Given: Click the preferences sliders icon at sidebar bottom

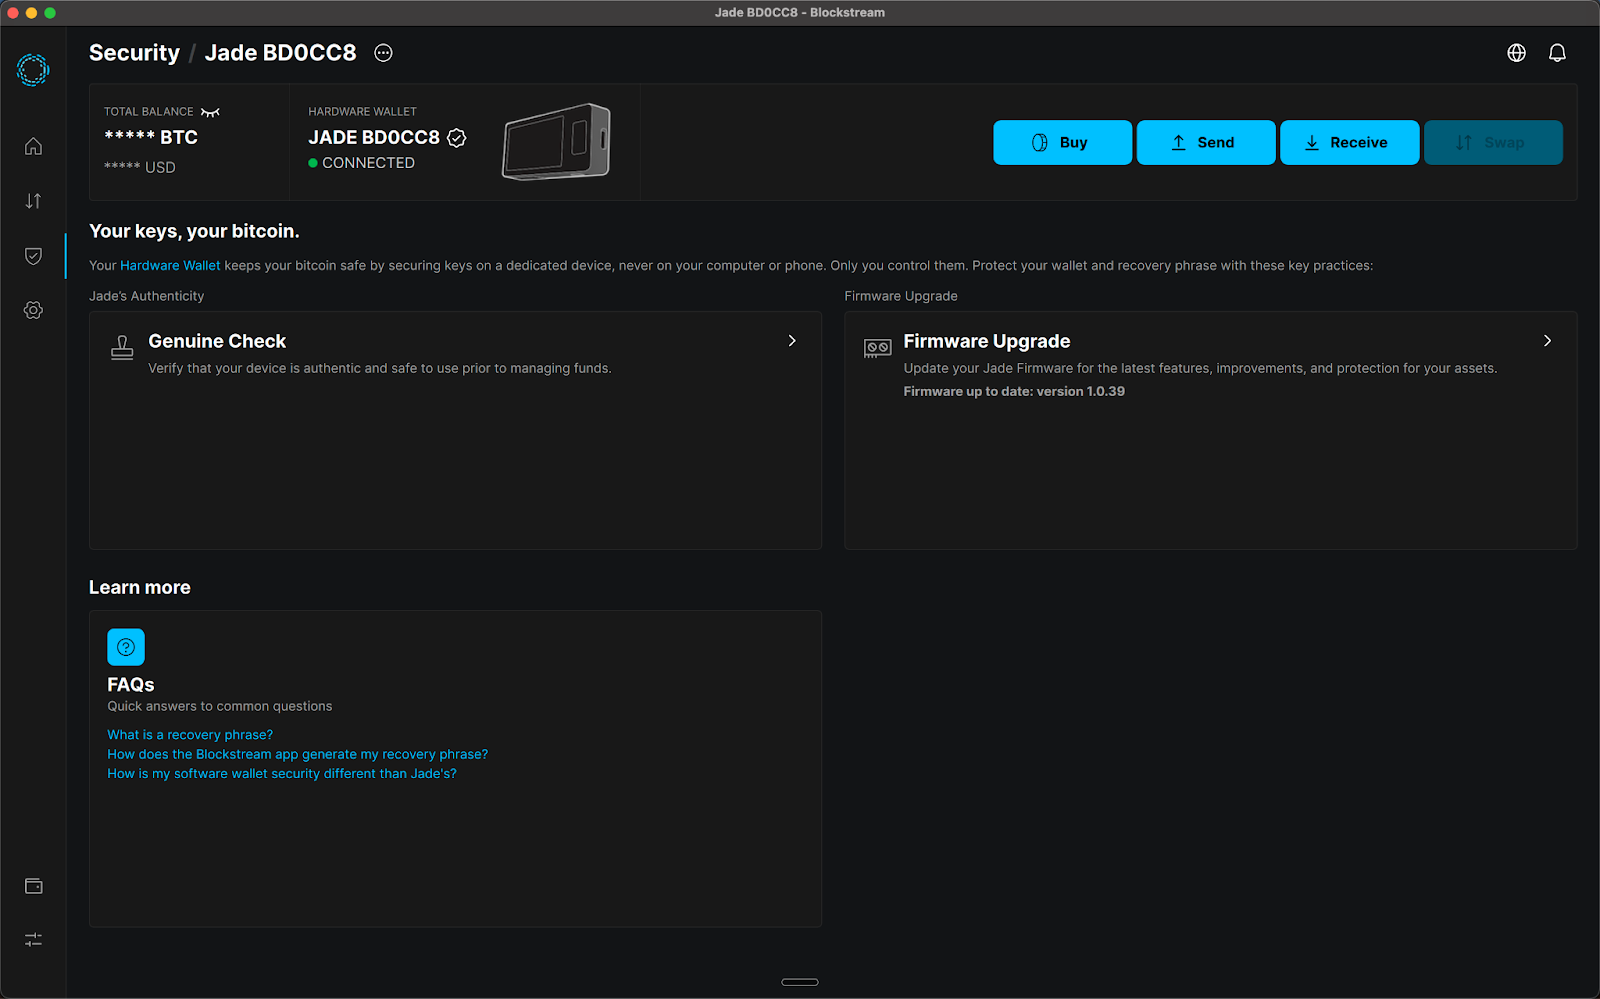Looking at the screenshot, I should pos(33,939).
